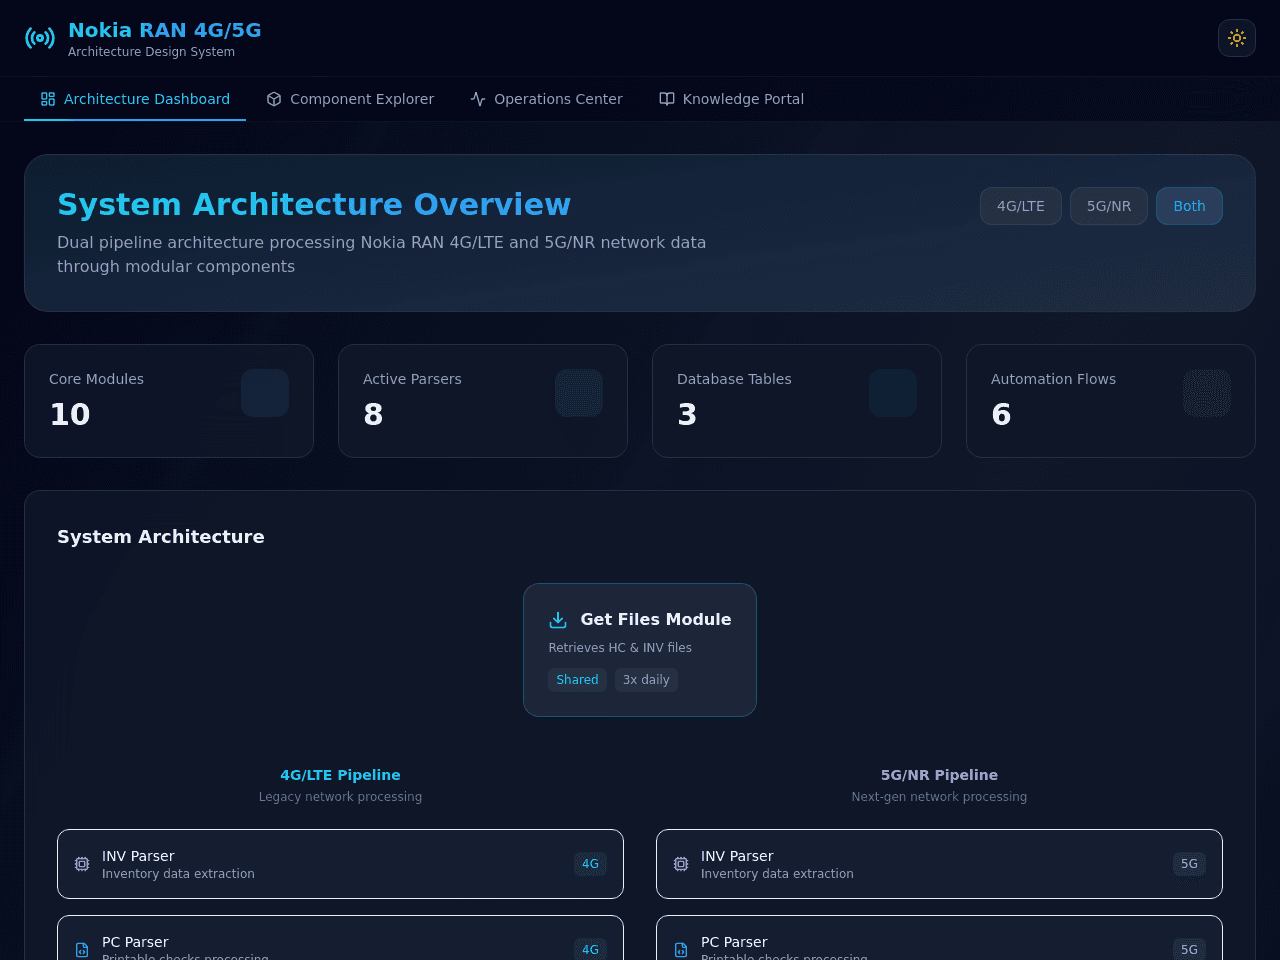This screenshot has height=960, width=1280.
Task: Select the 4G INV Parser card
Action: (340, 864)
